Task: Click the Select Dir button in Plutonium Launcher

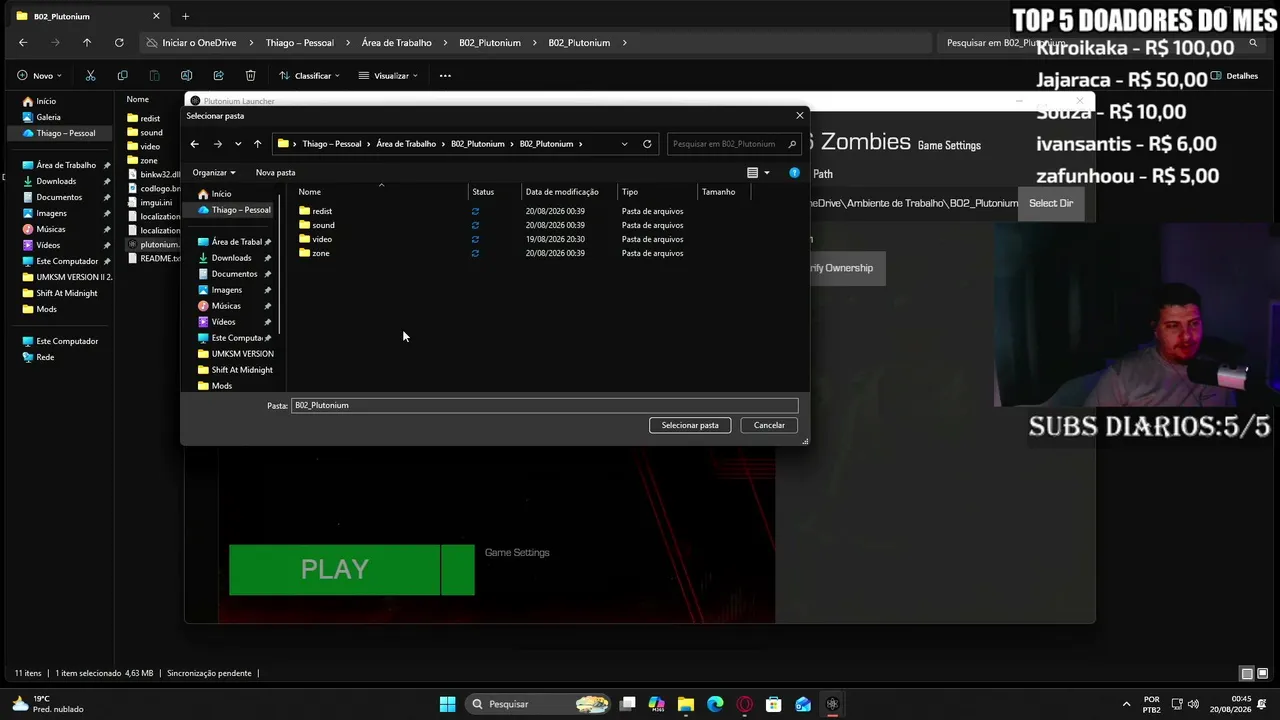Action: pos(1051,203)
